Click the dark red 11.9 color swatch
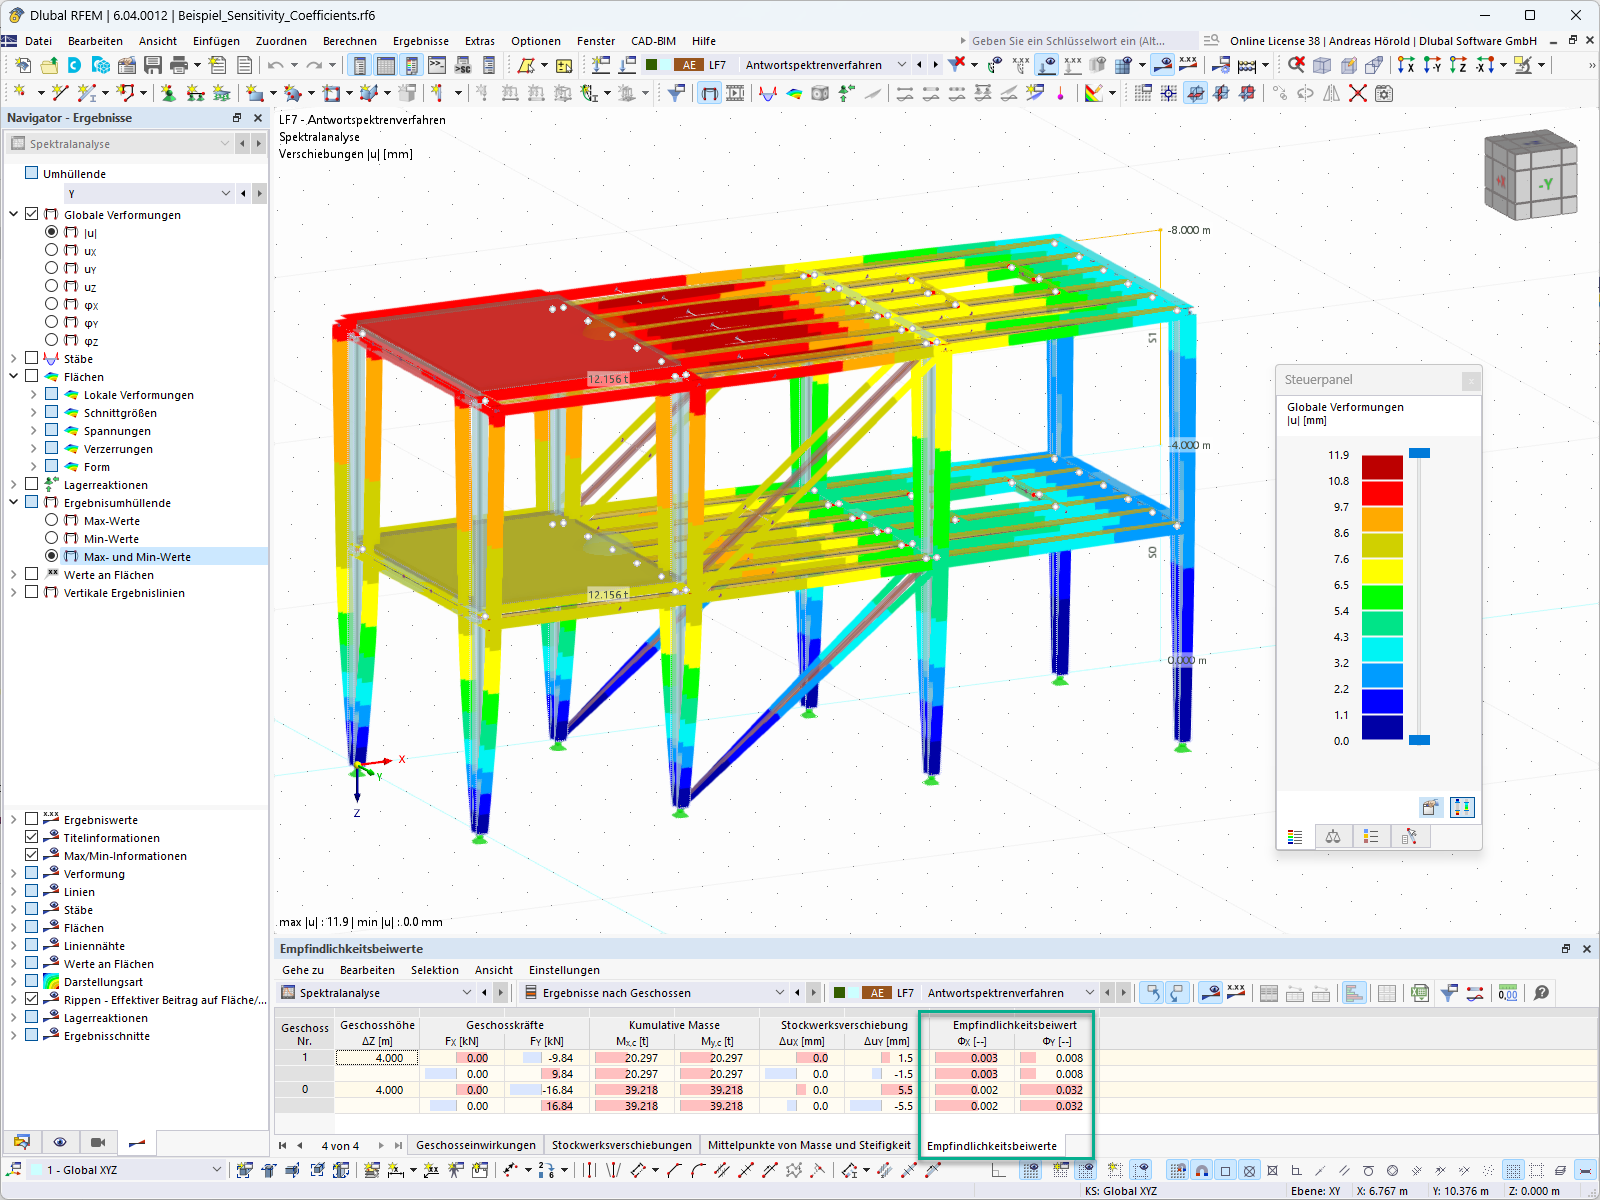1600x1200 pixels. point(1382,467)
